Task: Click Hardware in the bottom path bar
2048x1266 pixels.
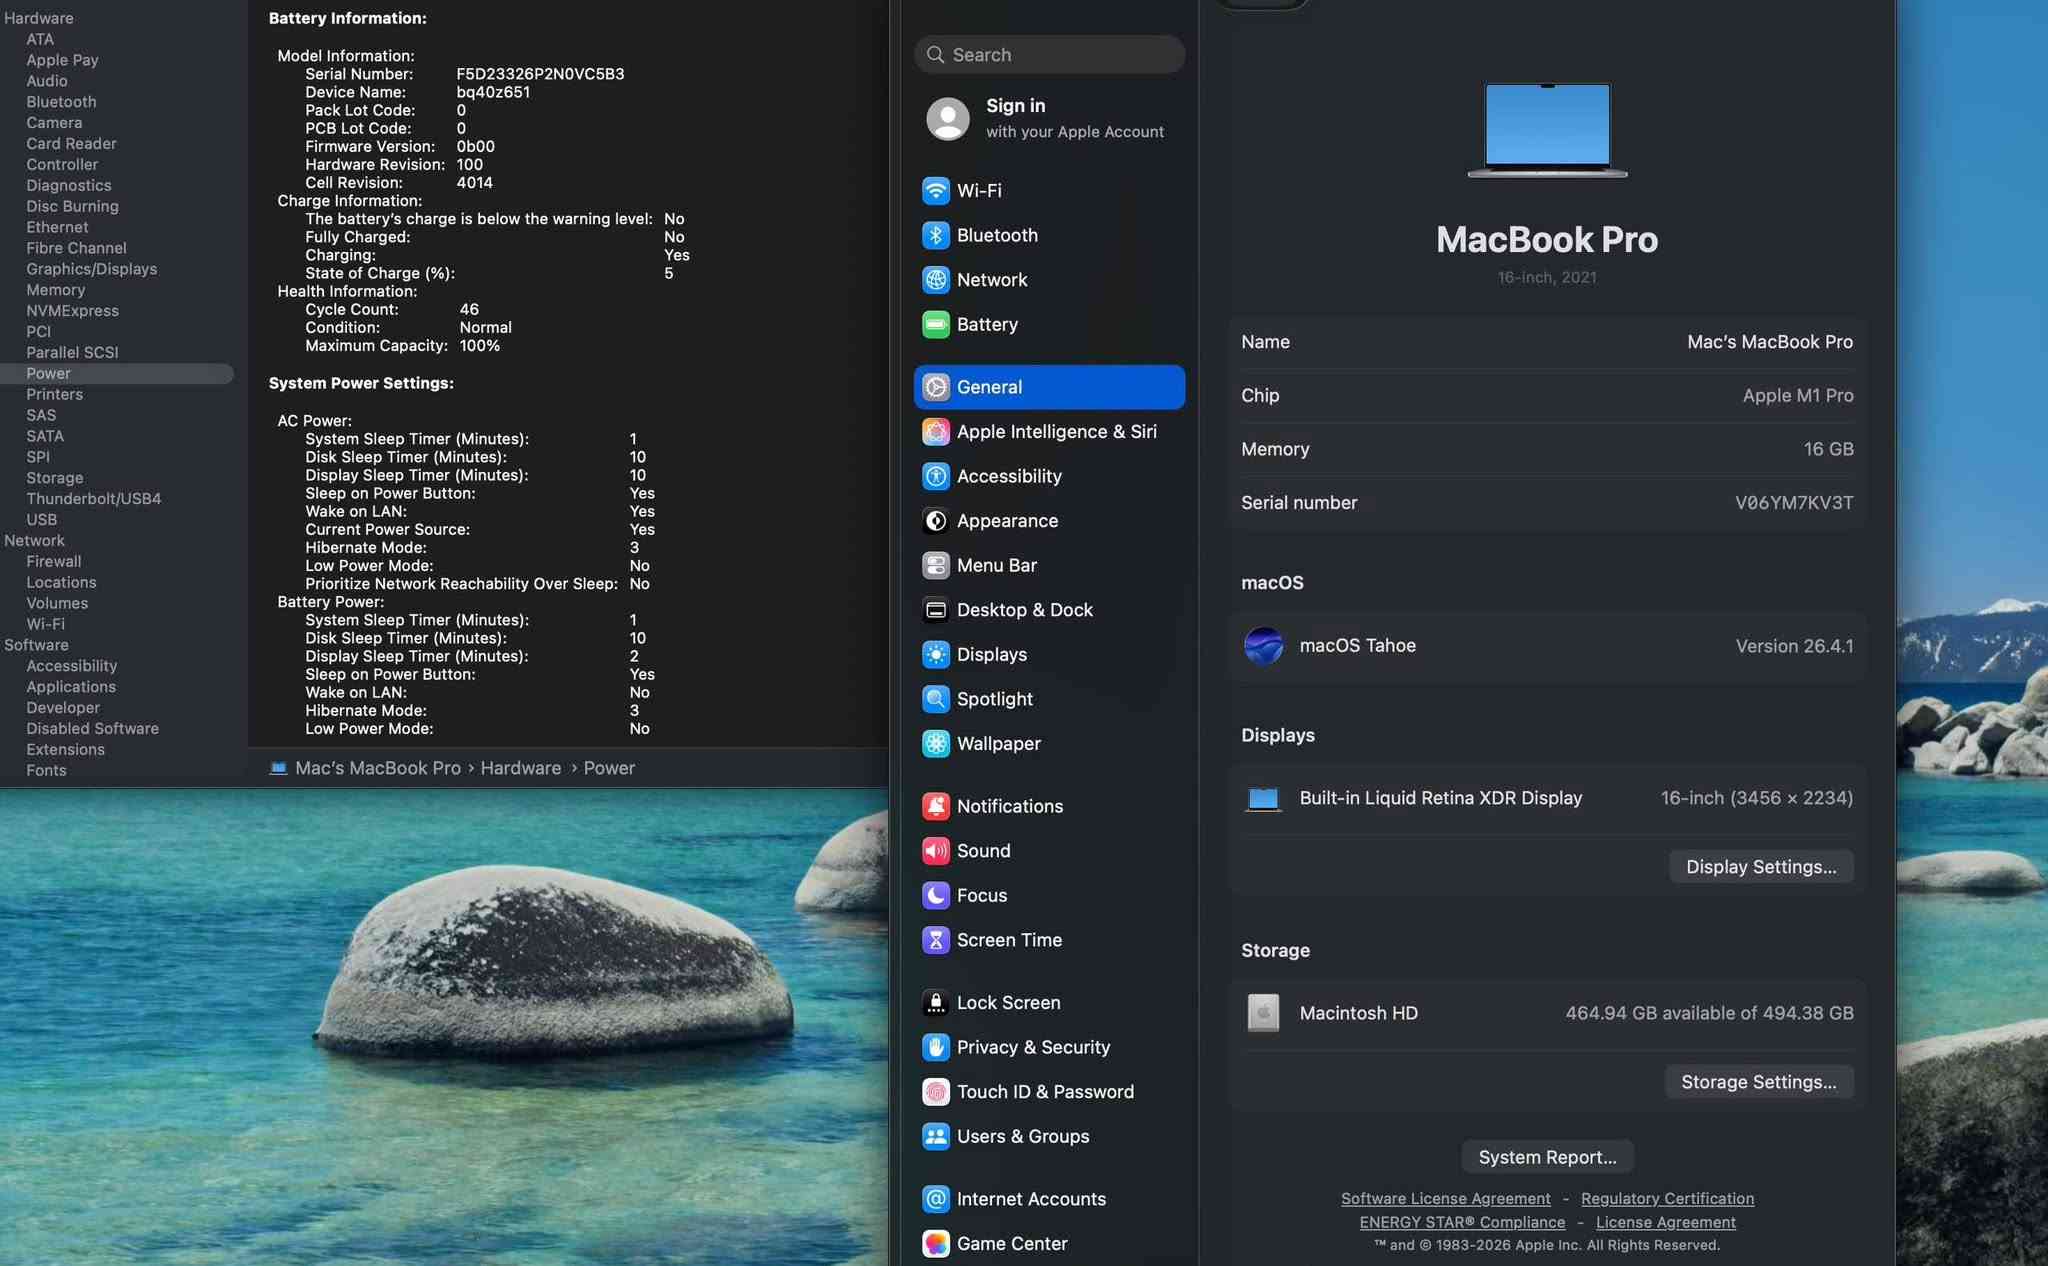Action: tap(521, 768)
